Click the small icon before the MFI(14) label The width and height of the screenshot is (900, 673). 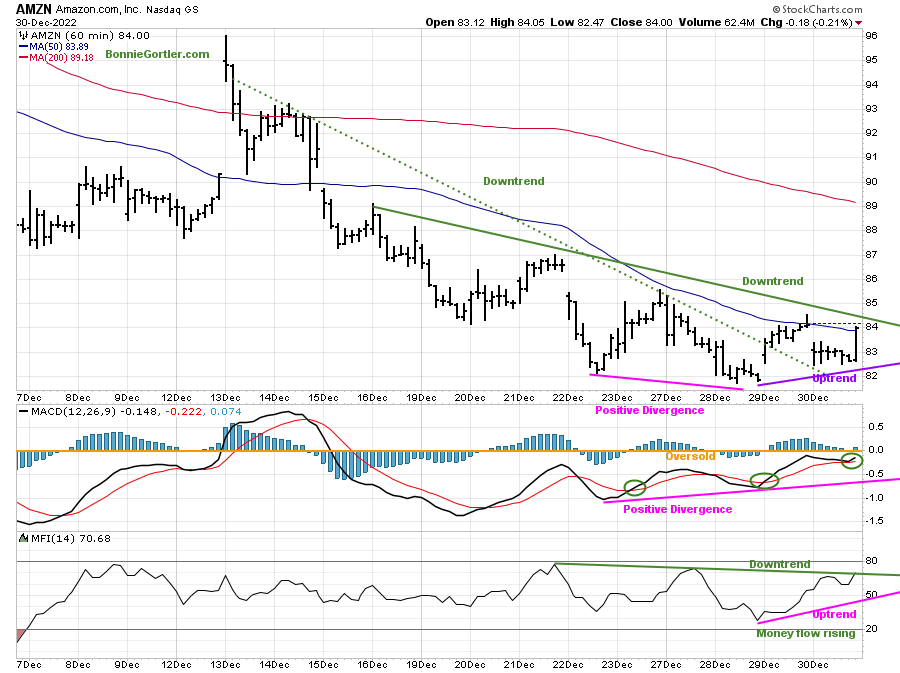pos(24,538)
